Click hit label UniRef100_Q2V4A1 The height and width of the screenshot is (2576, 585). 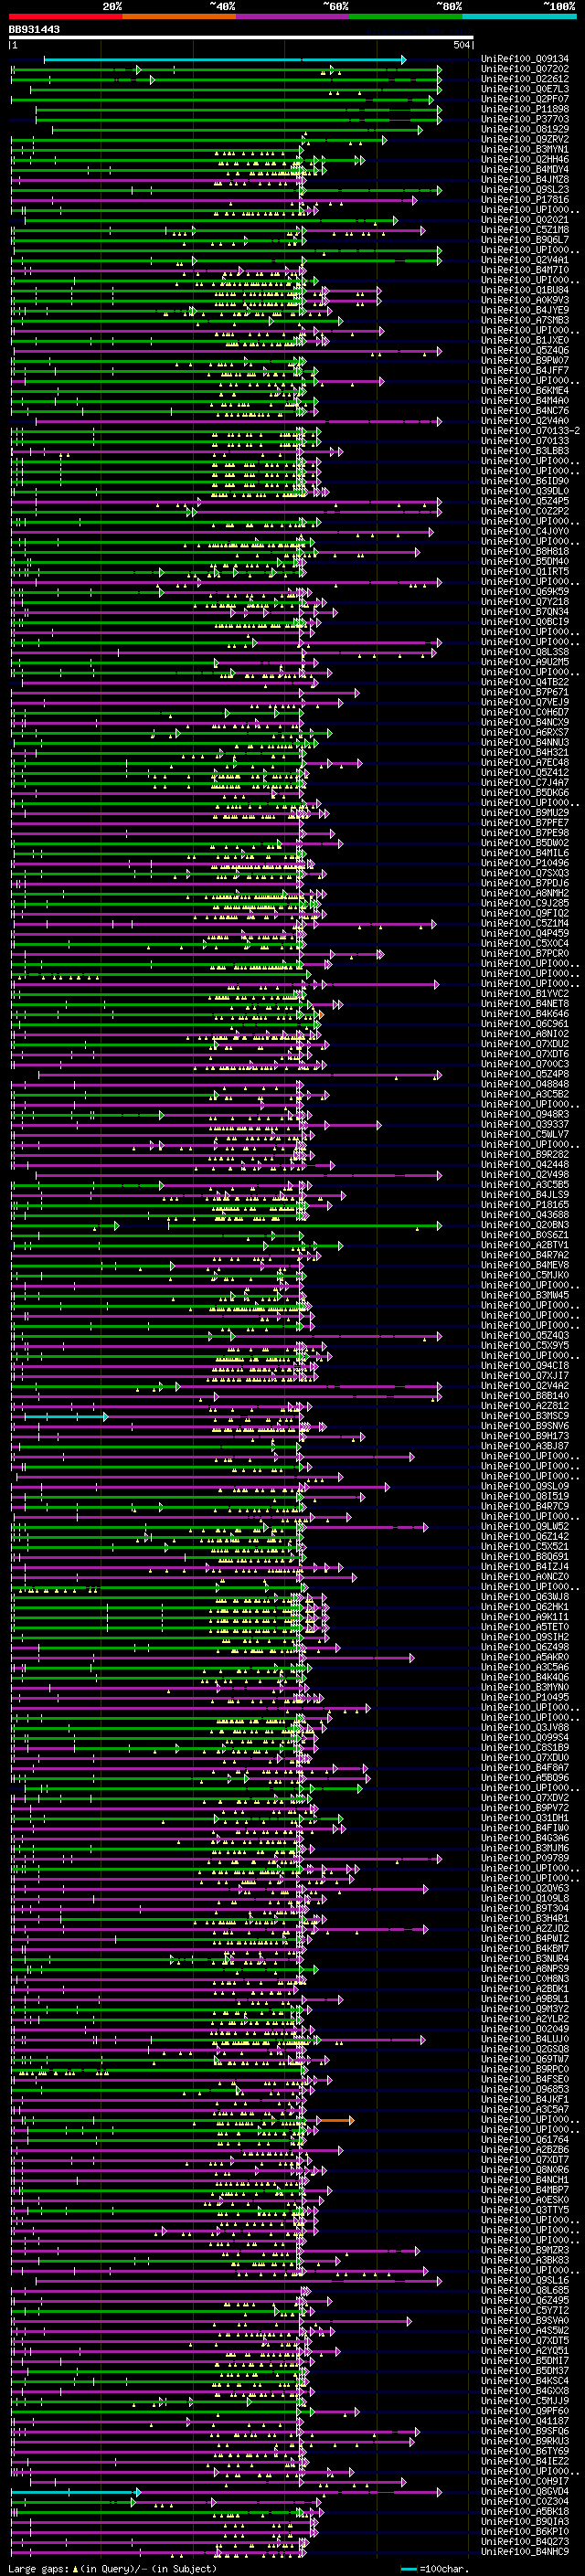tap(524, 260)
